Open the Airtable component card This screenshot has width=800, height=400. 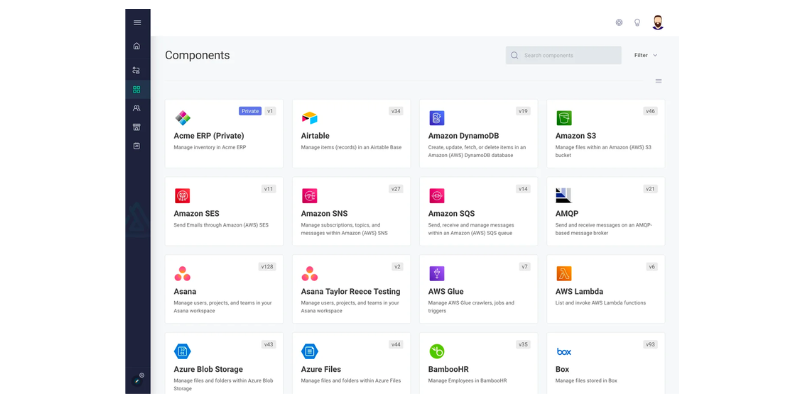(351, 135)
